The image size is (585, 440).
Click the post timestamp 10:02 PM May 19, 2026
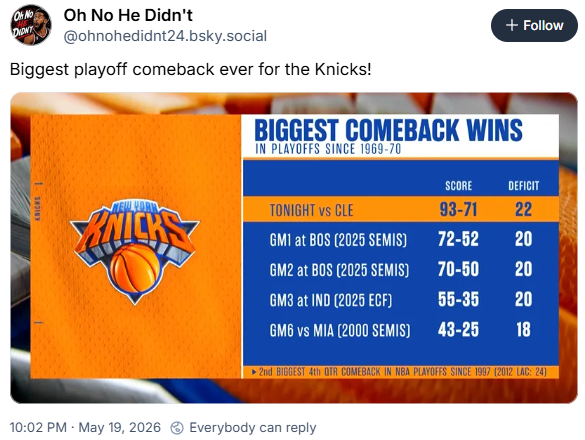tap(85, 427)
